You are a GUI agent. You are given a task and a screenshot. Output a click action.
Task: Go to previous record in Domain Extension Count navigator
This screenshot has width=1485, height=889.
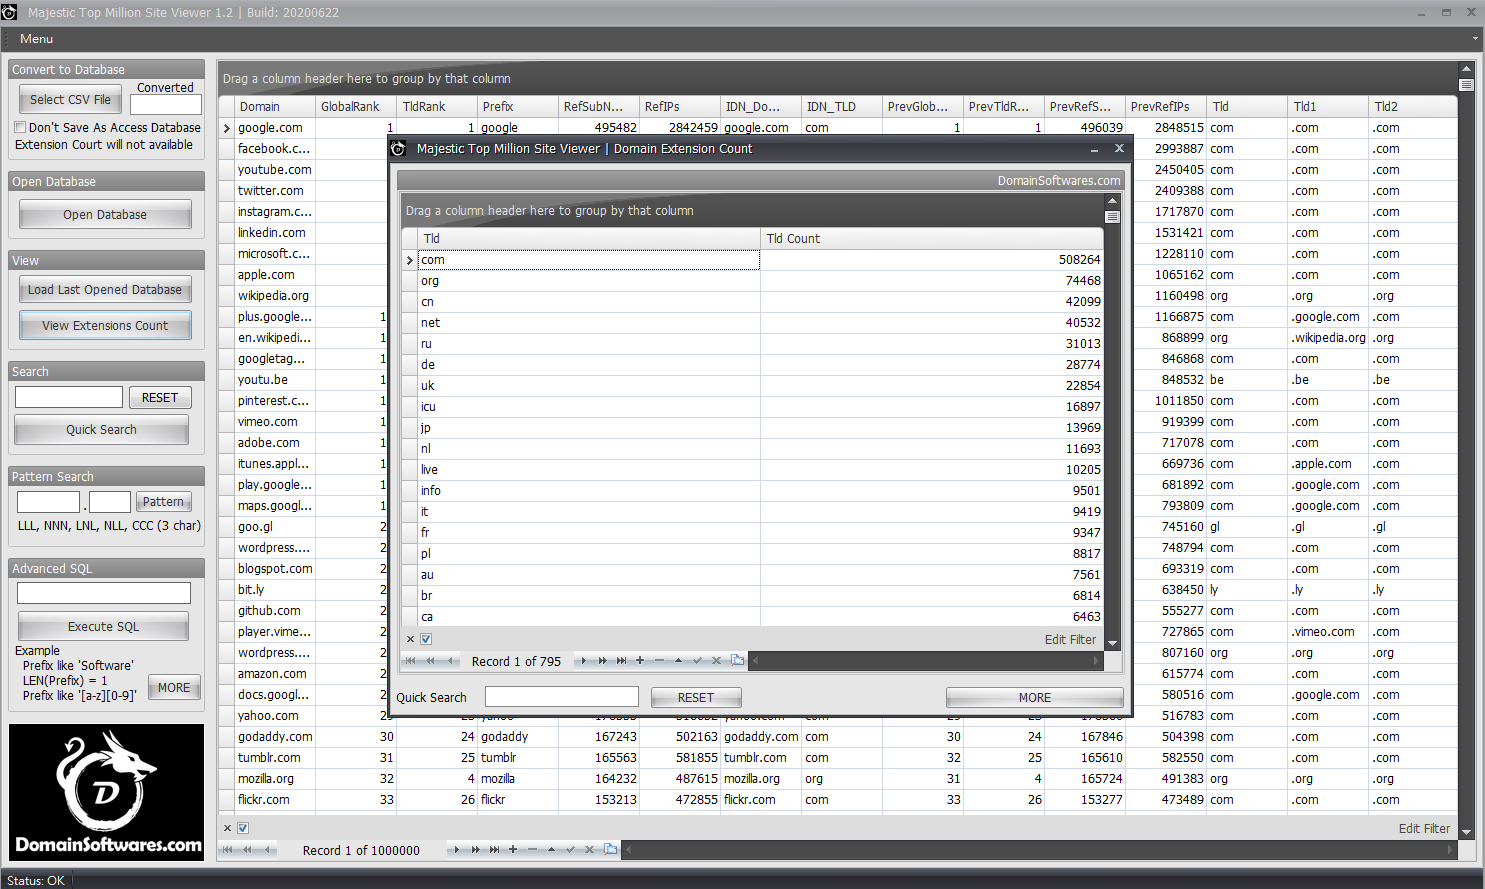coord(450,660)
